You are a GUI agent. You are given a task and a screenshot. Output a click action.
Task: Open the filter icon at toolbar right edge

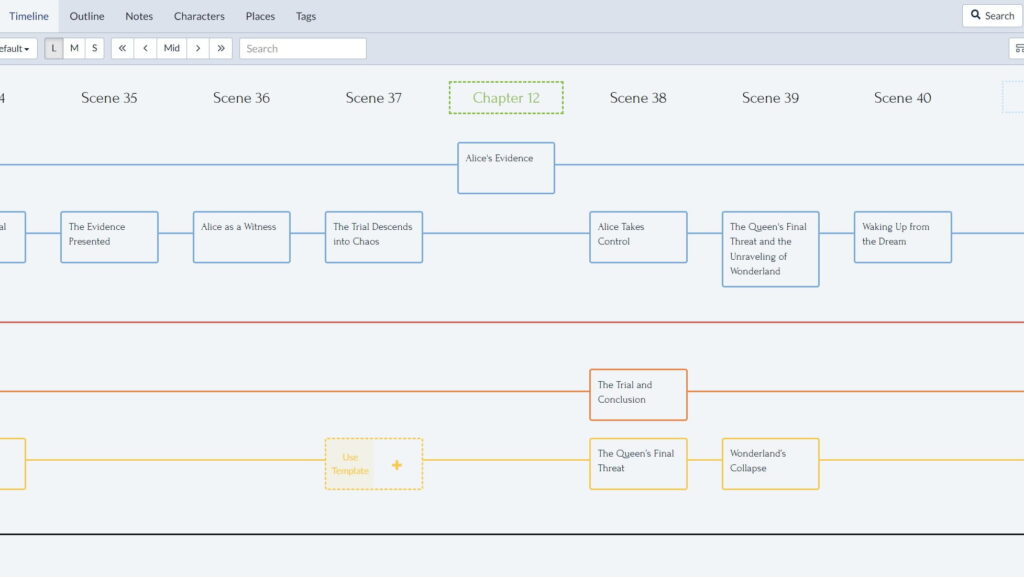pyautogui.click(x=1017, y=48)
